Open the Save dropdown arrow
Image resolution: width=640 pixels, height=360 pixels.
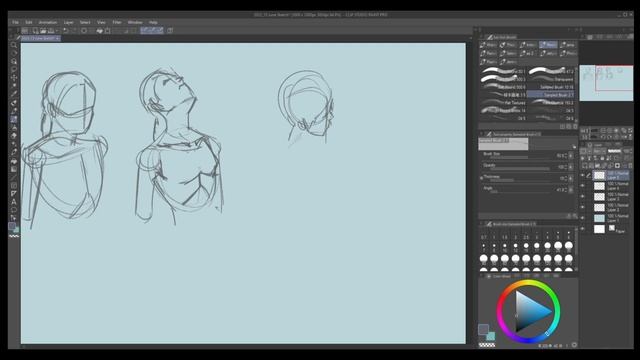coord(56,31)
